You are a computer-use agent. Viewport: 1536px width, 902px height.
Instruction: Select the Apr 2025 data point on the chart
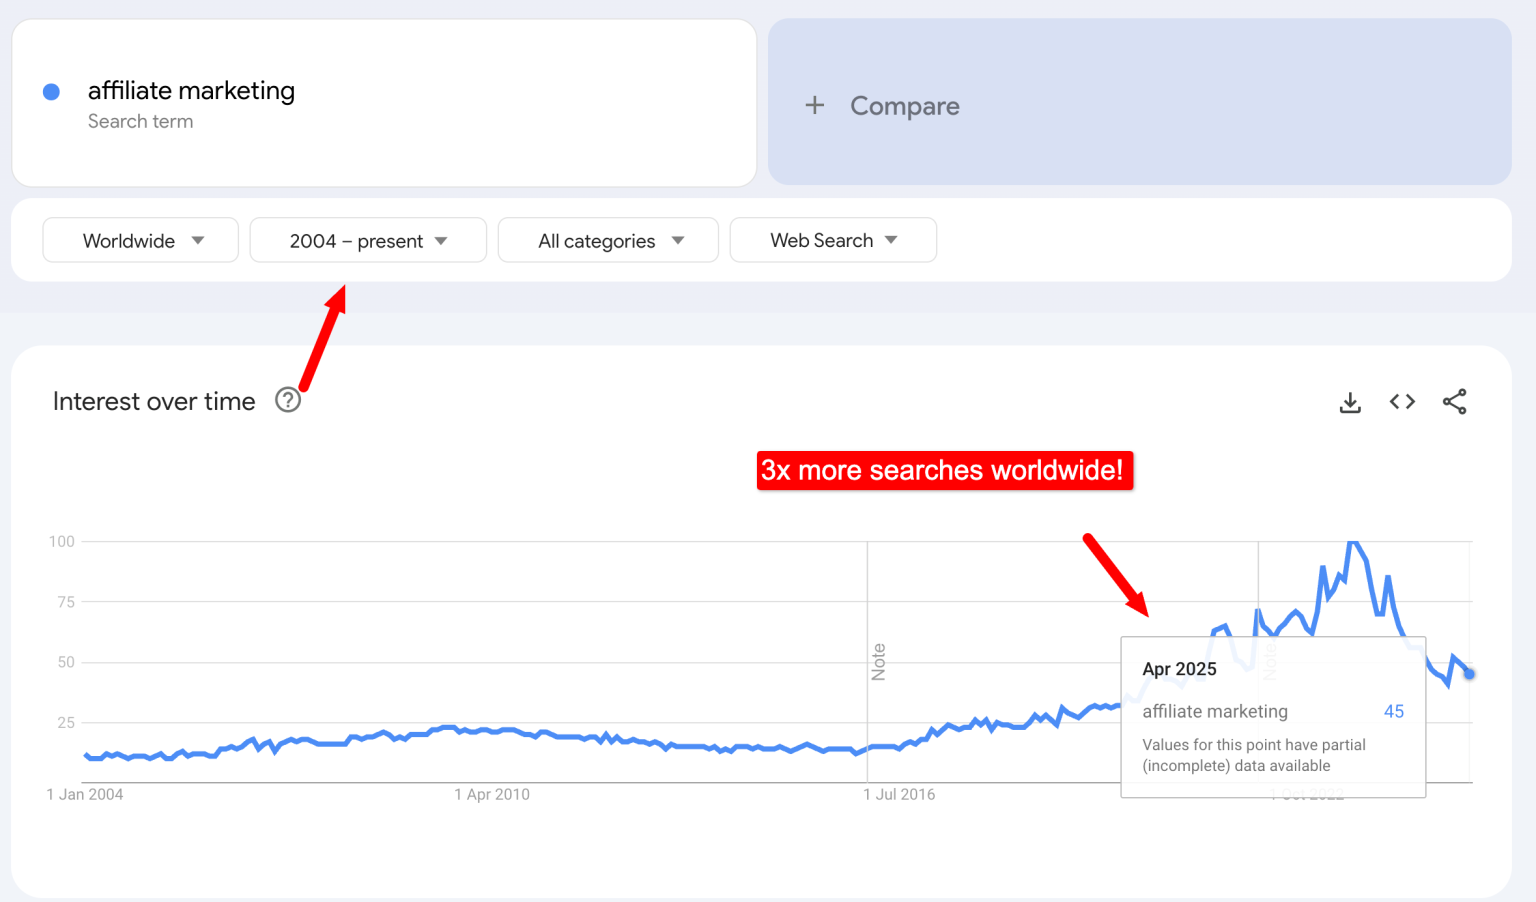pyautogui.click(x=1470, y=674)
